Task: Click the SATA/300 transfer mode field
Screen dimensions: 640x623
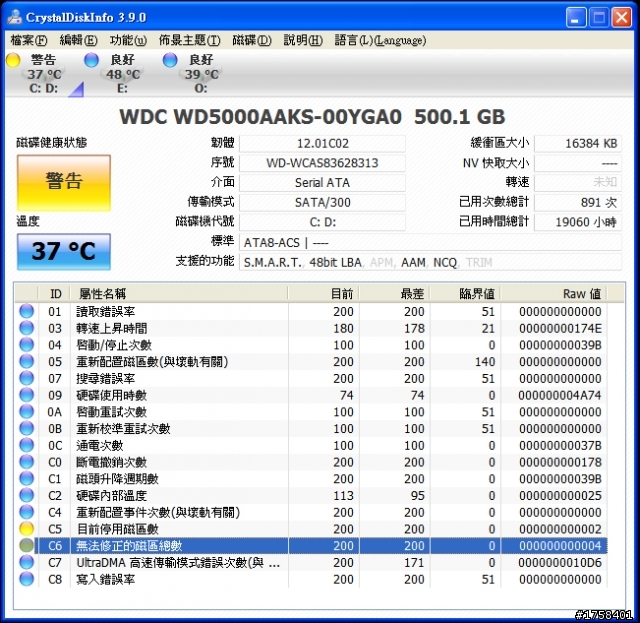Action: pos(322,202)
